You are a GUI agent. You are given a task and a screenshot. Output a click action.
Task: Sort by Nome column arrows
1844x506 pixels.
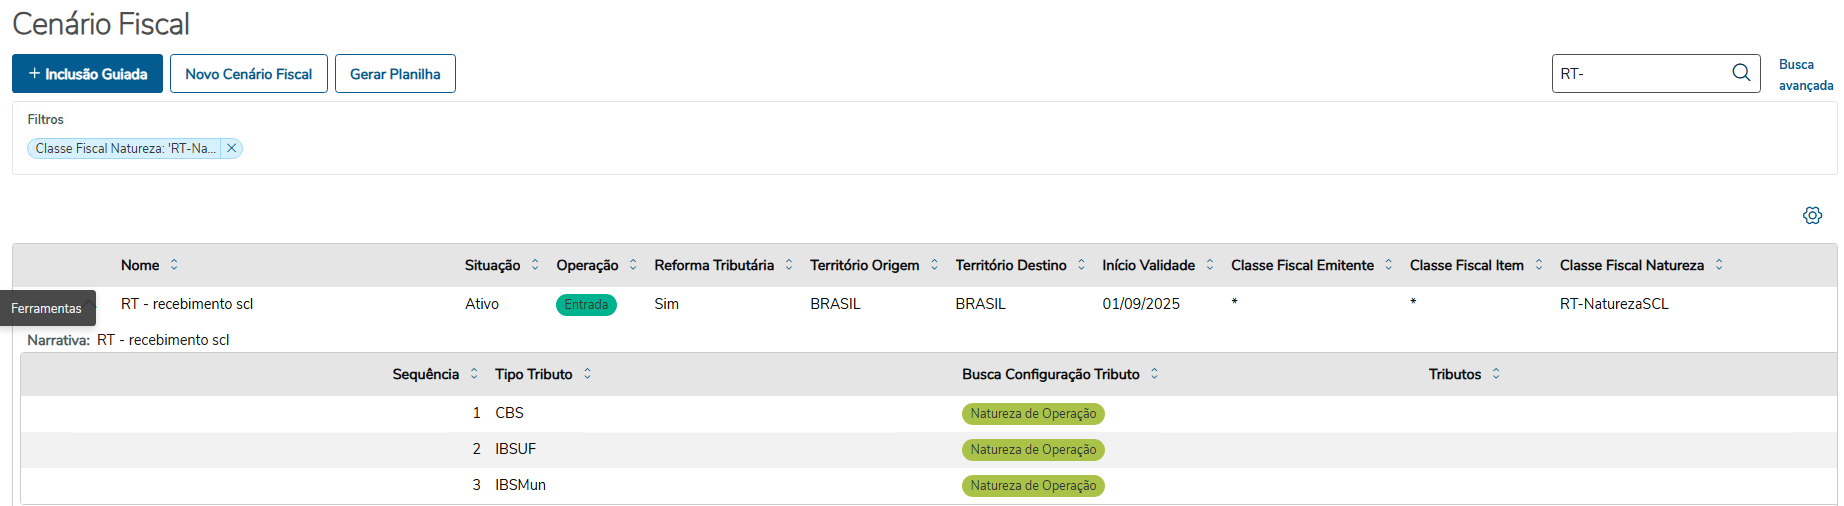click(174, 265)
